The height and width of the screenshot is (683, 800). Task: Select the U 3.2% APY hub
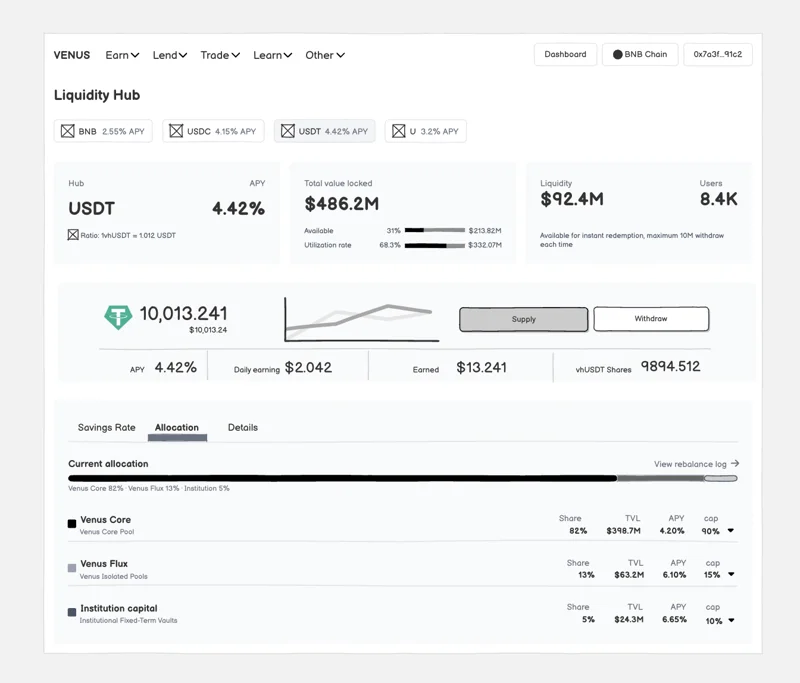pyautogui.click(x=426, y=131)
